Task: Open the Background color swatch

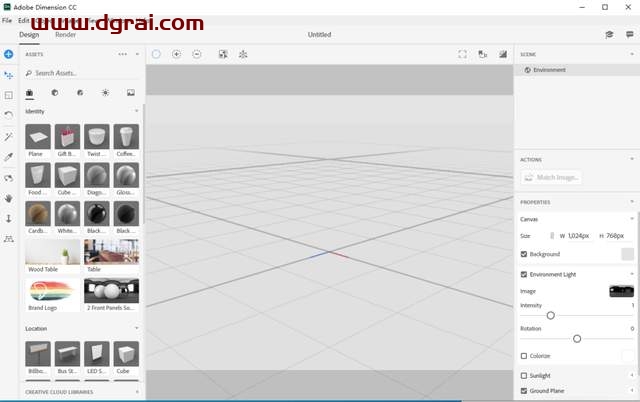Action: click(627, 254)
